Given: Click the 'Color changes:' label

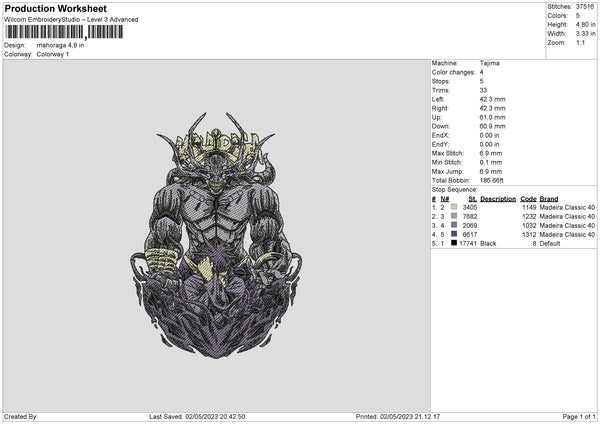Looking at the screenshot, I should point(453,72).
